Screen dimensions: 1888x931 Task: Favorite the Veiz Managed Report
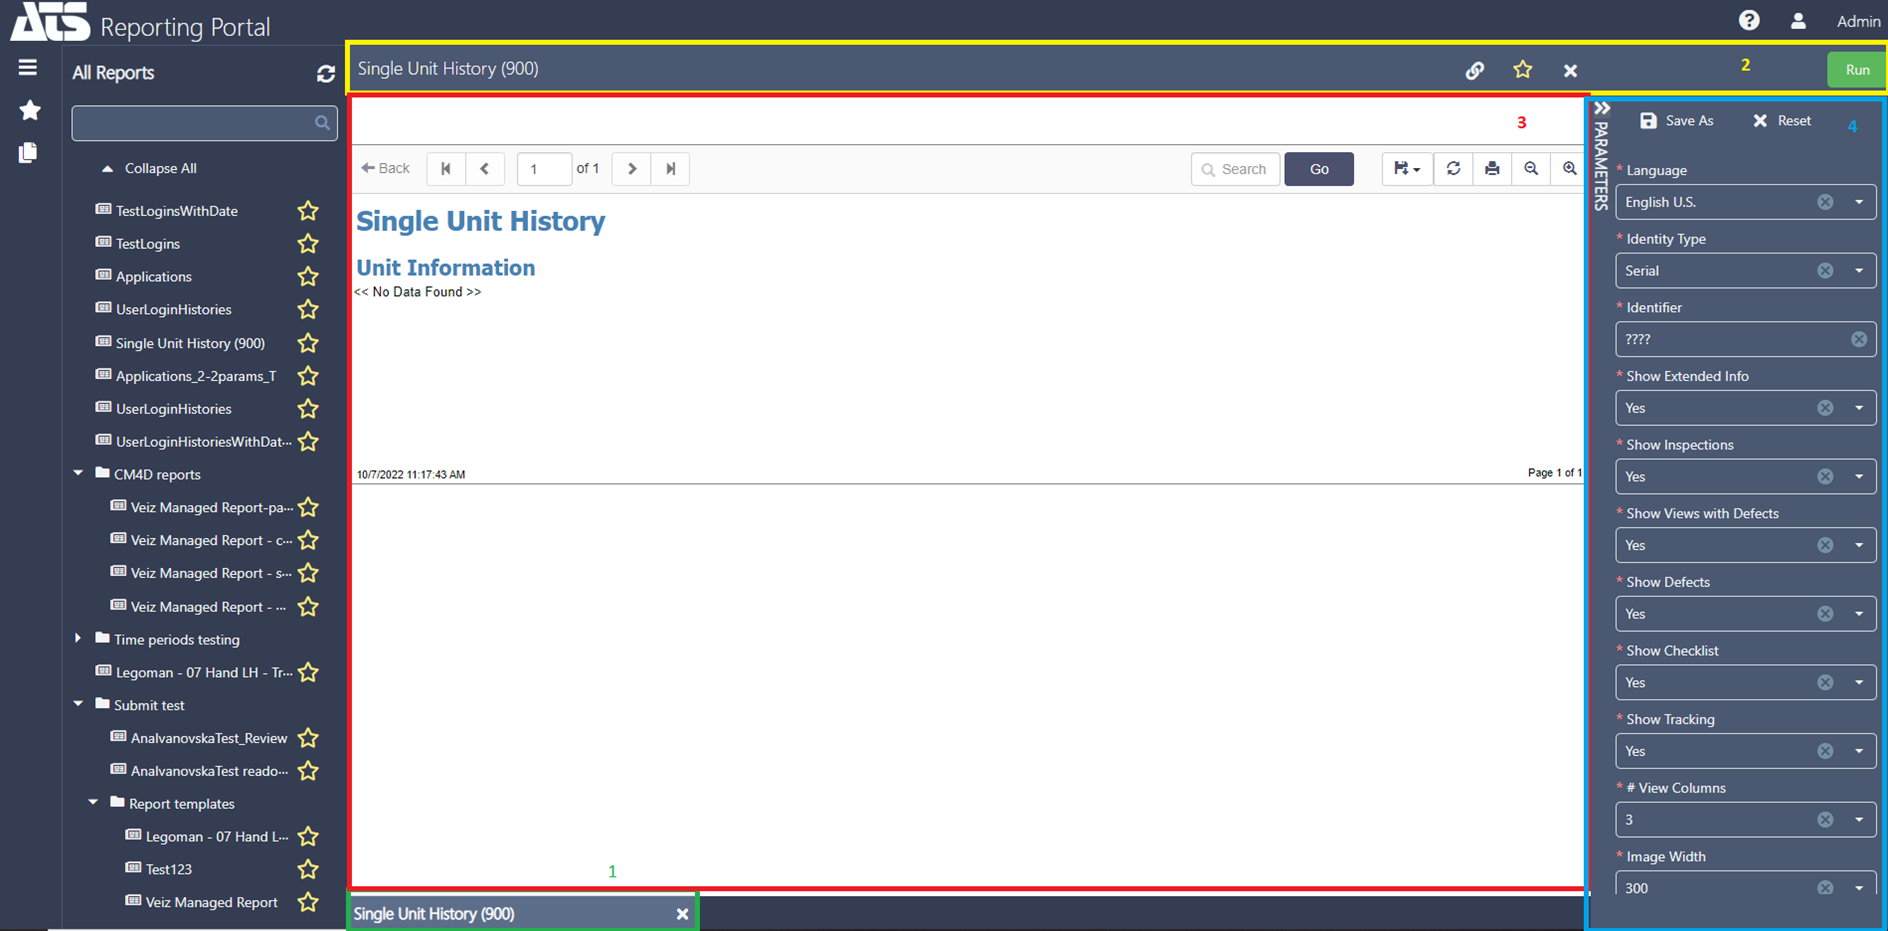click(x=307, y=901)
